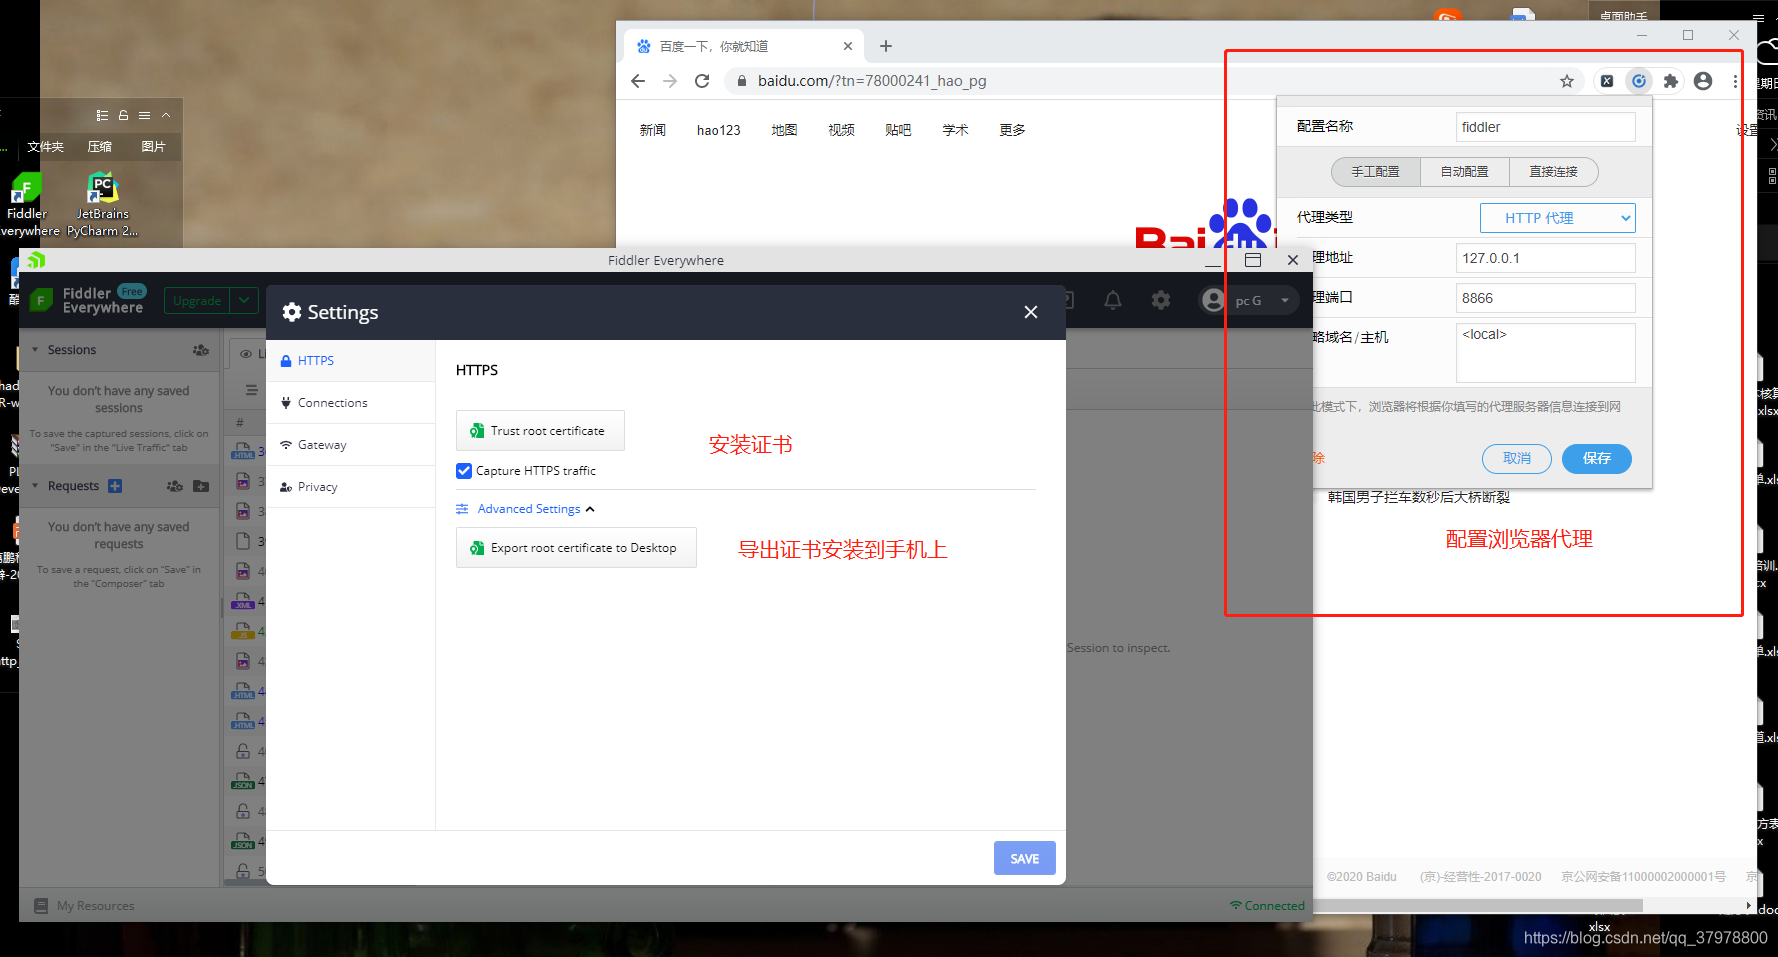Click Fiddler notifications bell icon
This screenshot has width=1778, height=957.
tap(1113, 300)
